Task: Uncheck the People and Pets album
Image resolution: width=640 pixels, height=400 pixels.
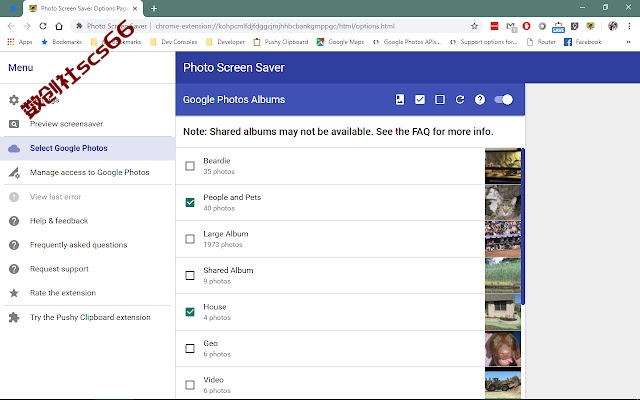Action: [x=190, y=202]
